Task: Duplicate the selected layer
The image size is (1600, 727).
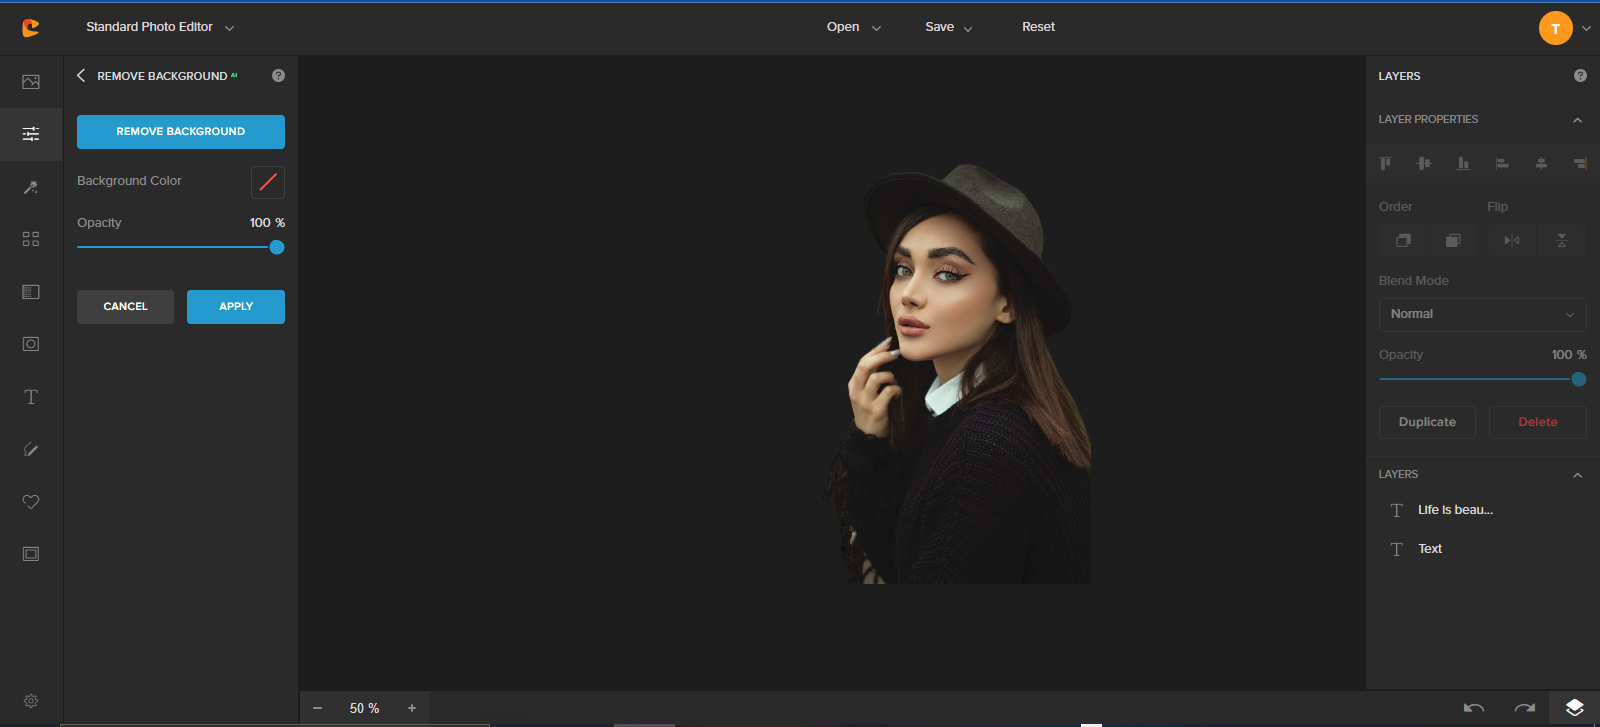Action: click(x=1427, y=422)
